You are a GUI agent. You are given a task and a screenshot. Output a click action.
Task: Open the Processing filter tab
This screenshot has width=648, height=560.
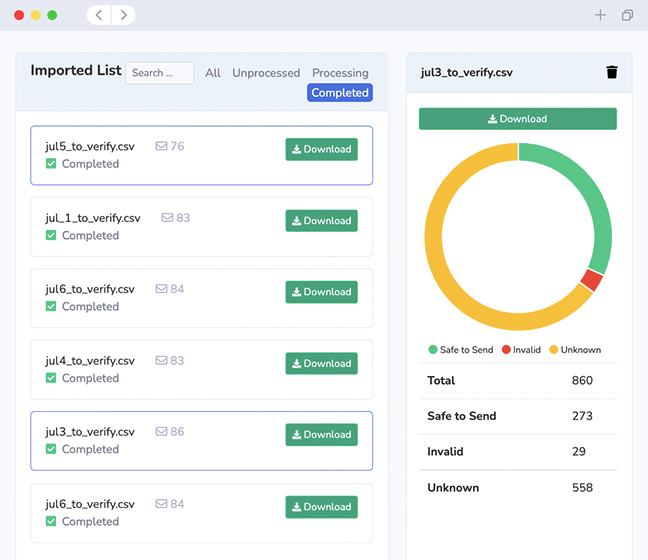click(340, 73)
